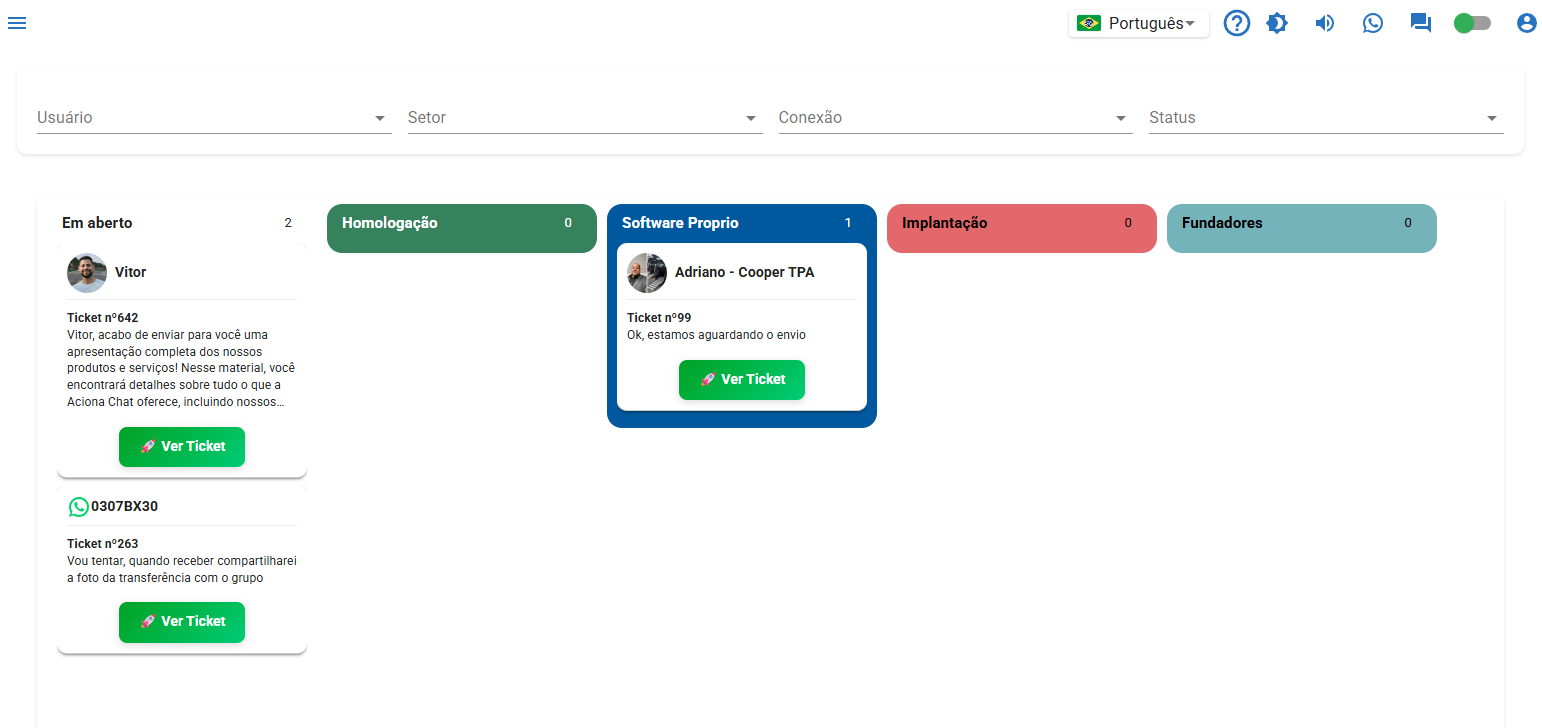Open the Conexão filter dropdown
1542x728 pixels.
(x=955, y=118)
